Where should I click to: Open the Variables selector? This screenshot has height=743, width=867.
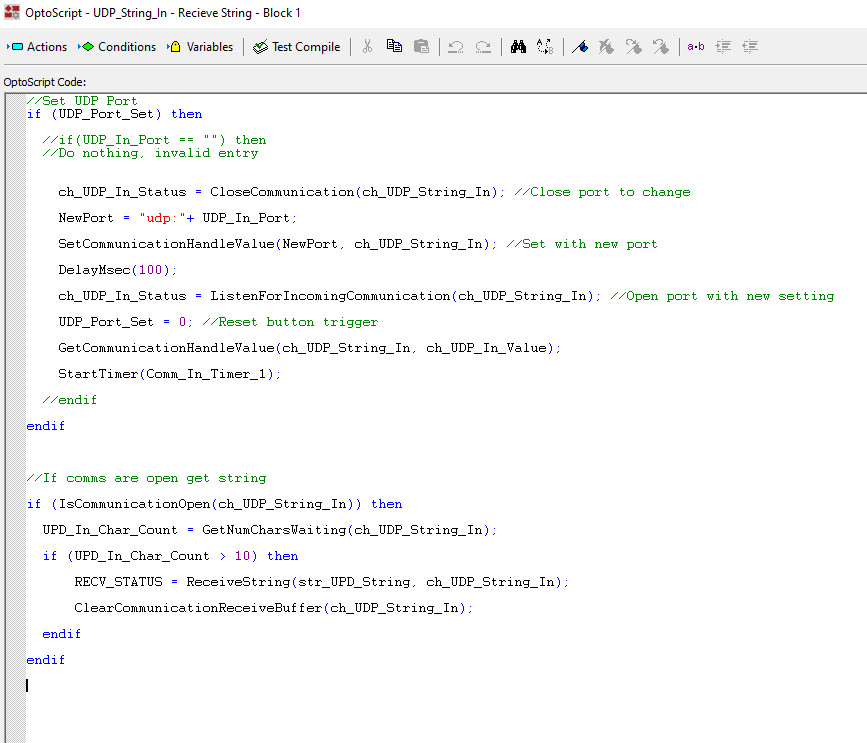200,47
